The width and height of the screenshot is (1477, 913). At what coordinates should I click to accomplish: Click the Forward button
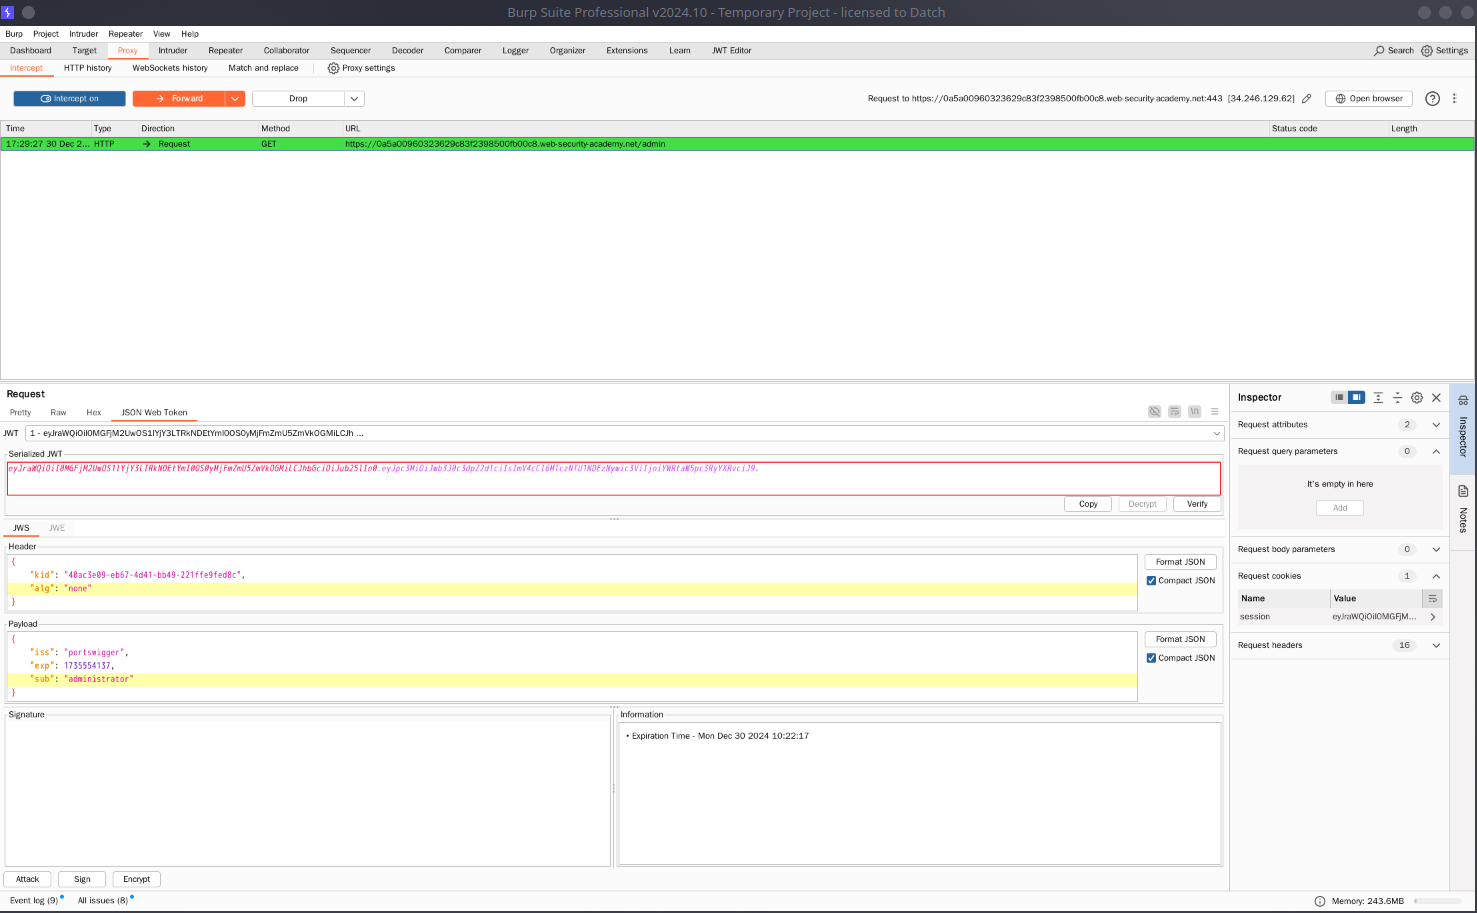pyautogui.click(x=179, y=99)
